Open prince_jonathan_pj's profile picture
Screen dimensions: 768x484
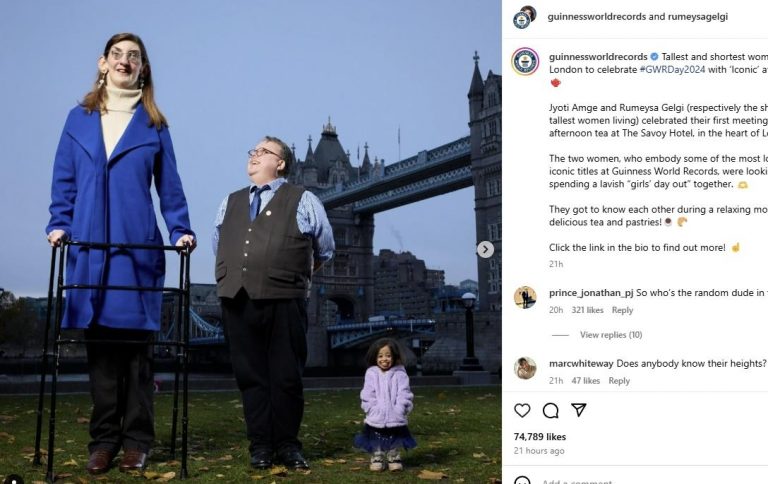pyautogui.click(x=525, y=297)
